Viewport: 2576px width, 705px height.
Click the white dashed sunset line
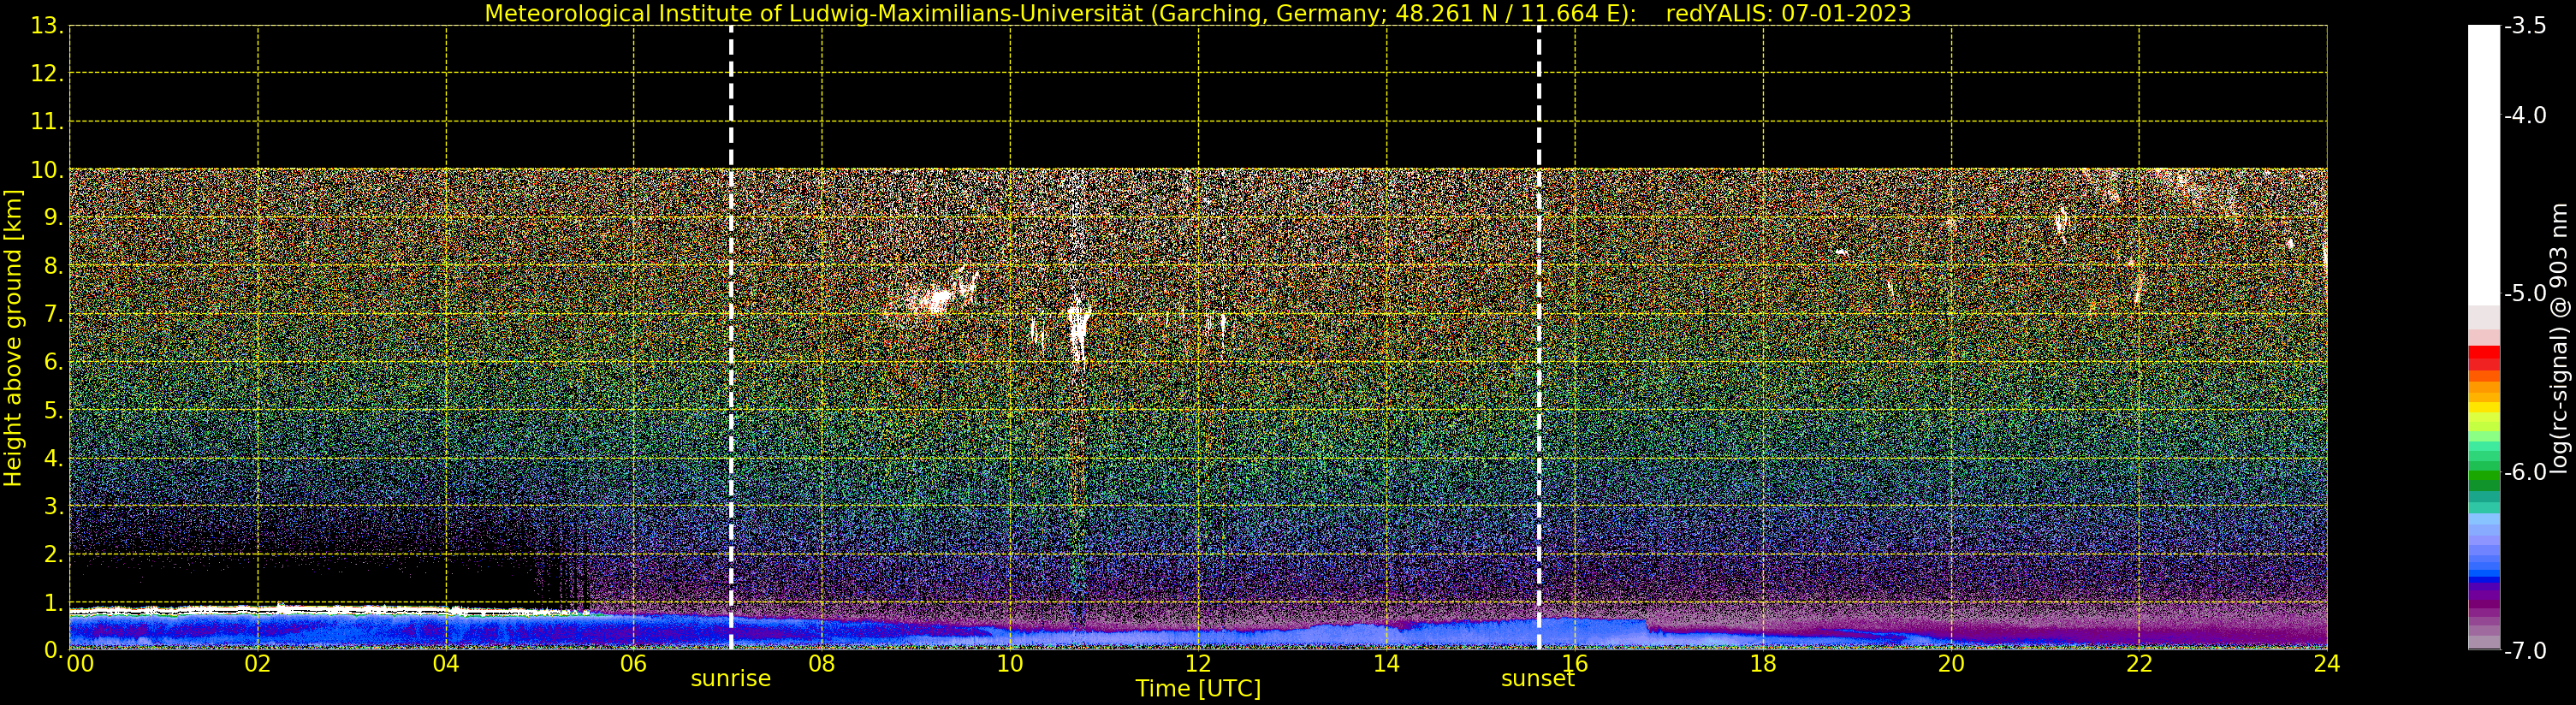pyautogui.click(x=1538, y=338)
